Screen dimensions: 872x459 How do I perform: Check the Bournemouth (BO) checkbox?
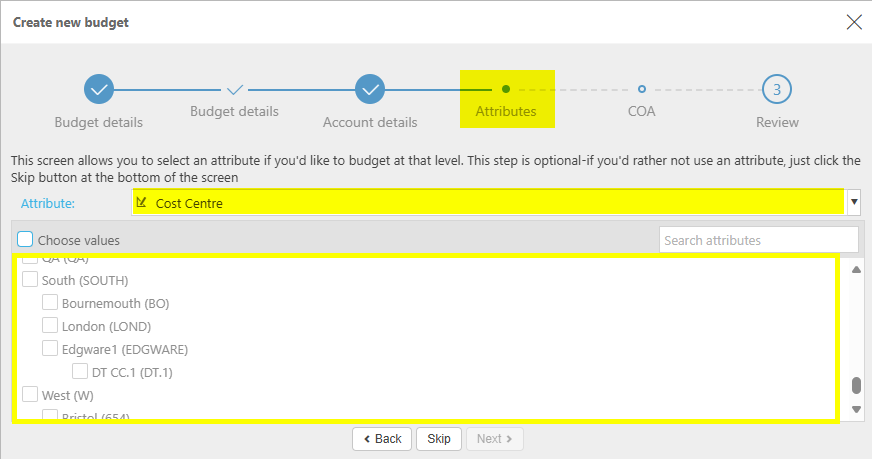click(50, 303)
